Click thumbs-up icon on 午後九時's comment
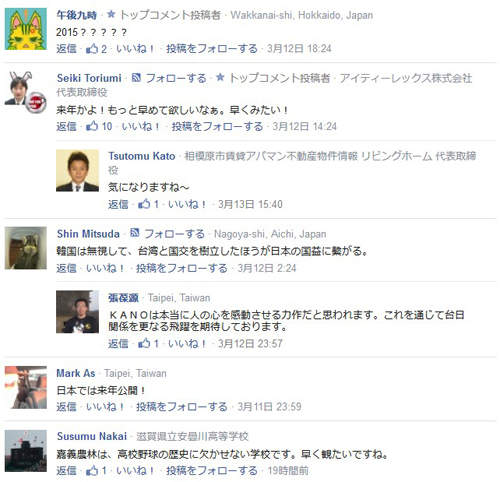This screenshot has width=500, height=482. click(92, 49)
